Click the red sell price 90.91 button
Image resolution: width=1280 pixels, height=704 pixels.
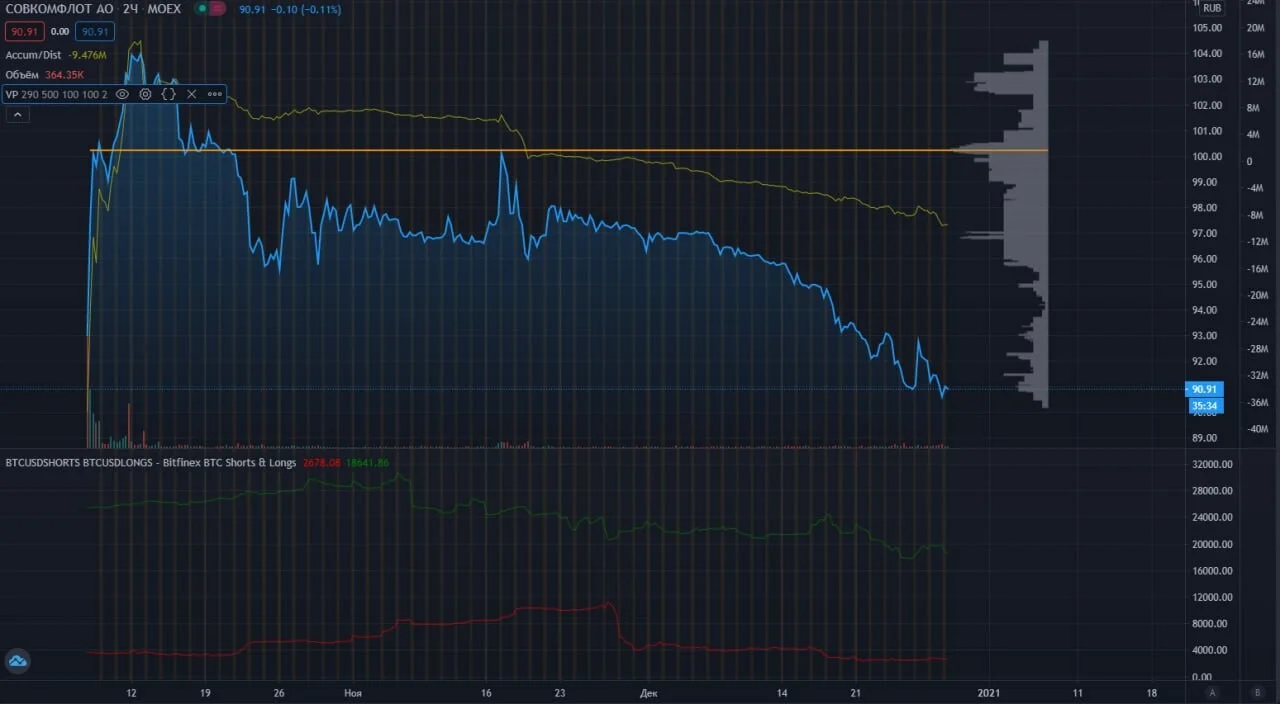(24, 31)
